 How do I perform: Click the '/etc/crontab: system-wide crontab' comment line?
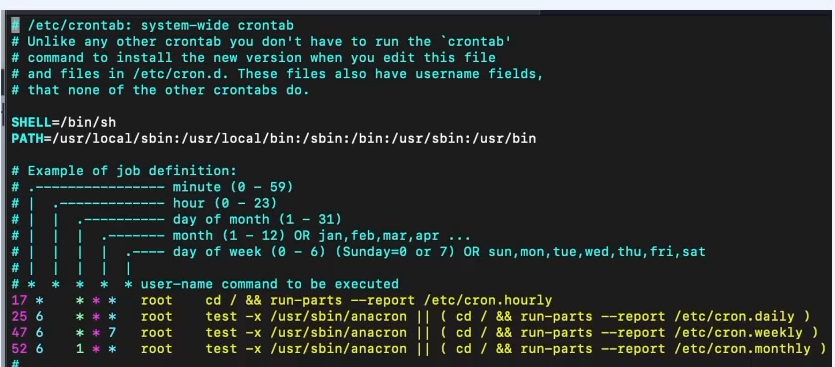(x=153, y=25)
